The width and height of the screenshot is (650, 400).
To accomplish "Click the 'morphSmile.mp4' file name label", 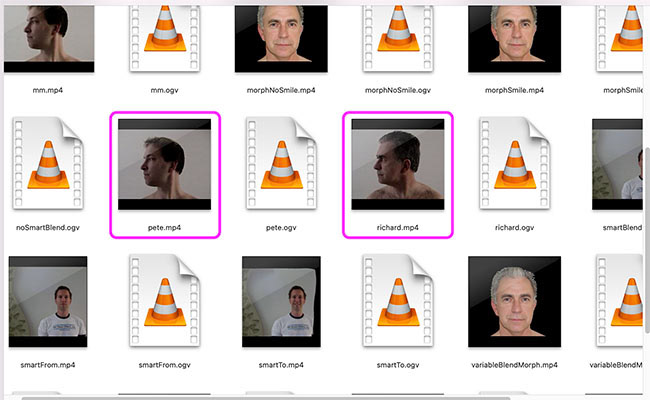I will pos(514,90).
